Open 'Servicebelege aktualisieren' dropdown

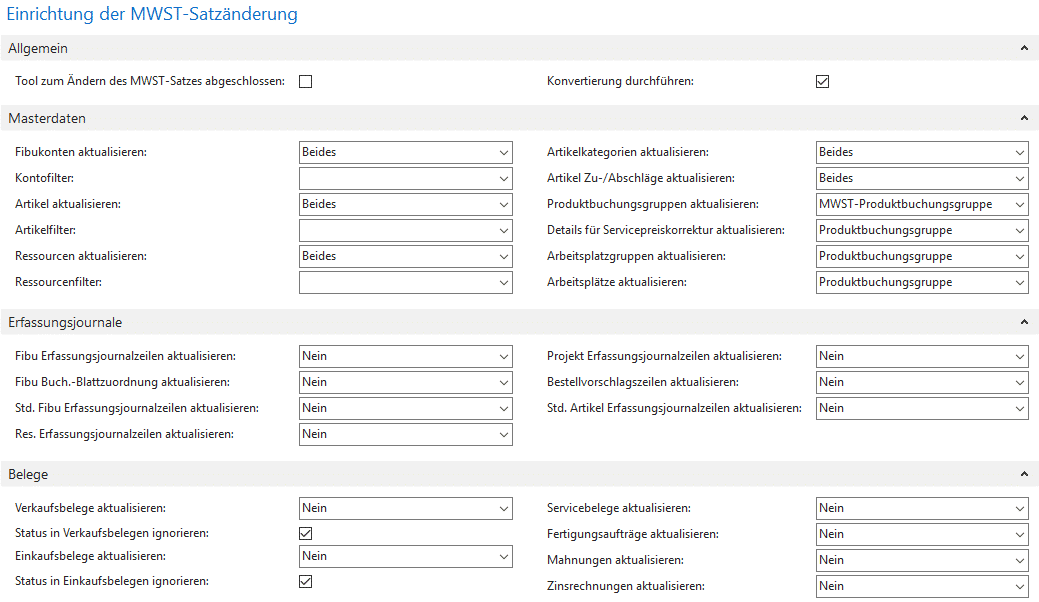(x=922, y=509)
